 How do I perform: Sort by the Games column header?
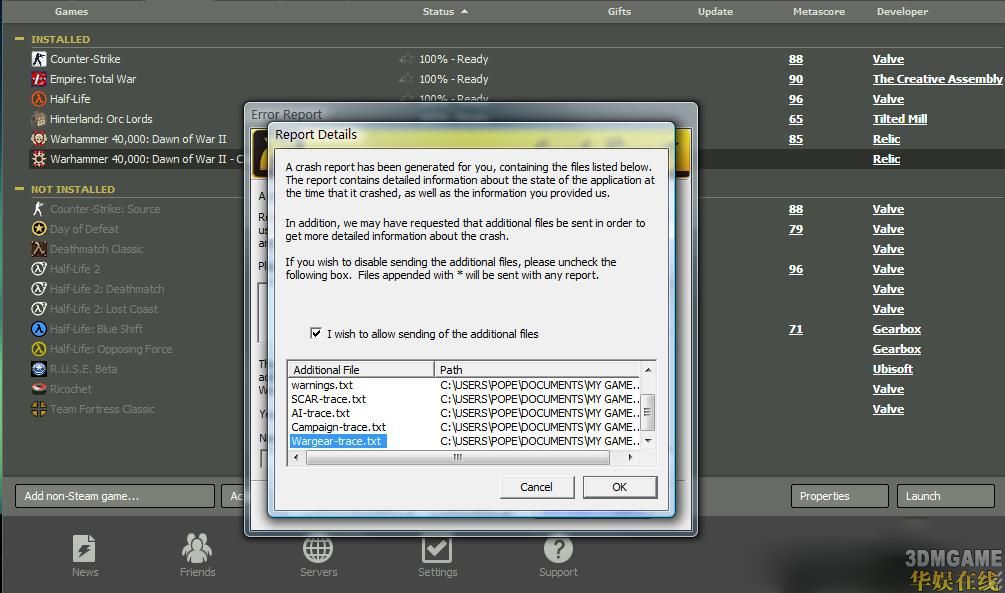71,12
